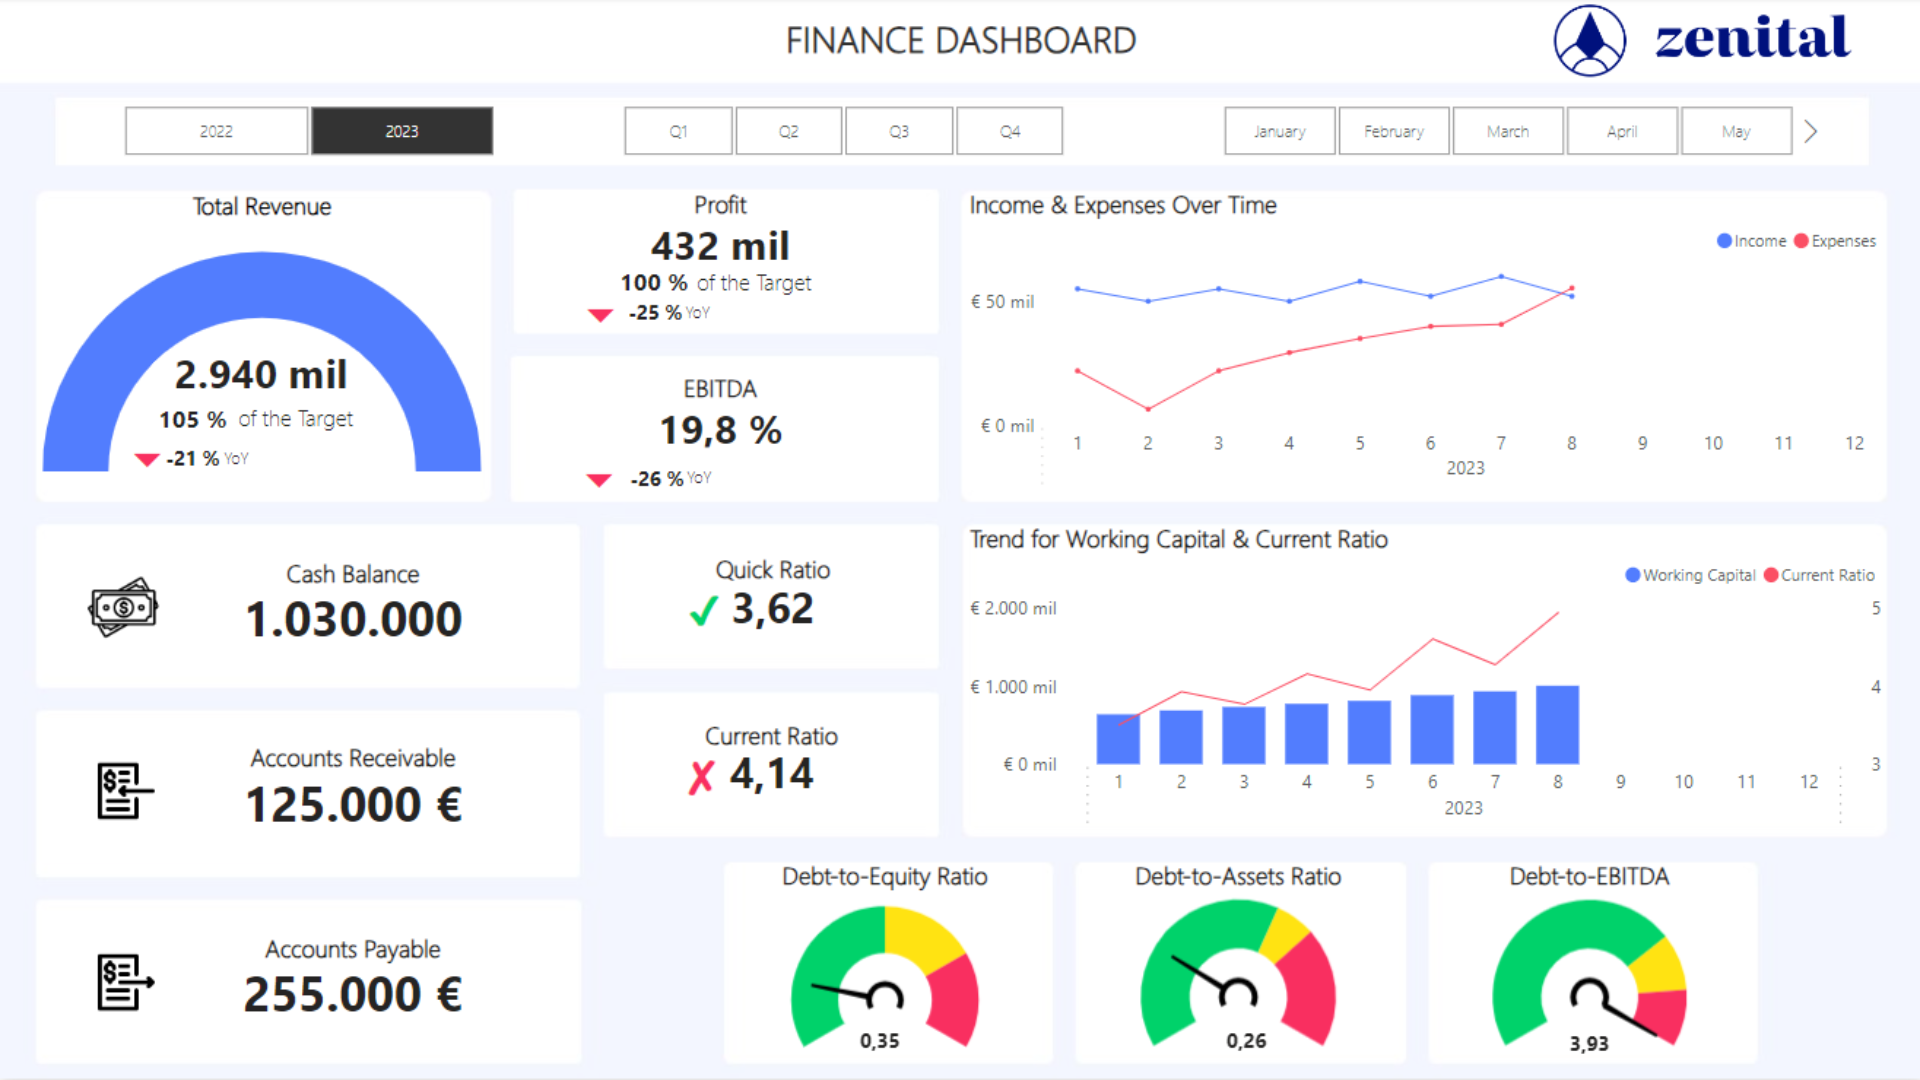Click the red down arrow under Profit
This screenshot has height=1080, width=1920.
click(x=600, y=315)
